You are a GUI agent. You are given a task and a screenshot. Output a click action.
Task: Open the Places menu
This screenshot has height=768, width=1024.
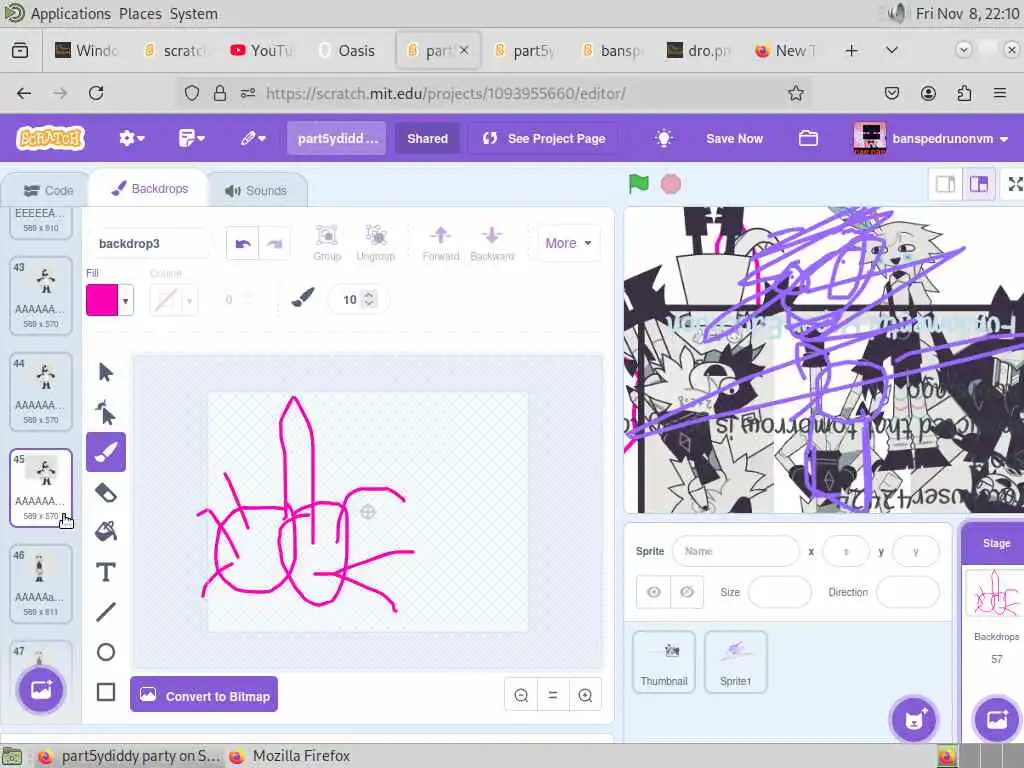coord(140,14)
